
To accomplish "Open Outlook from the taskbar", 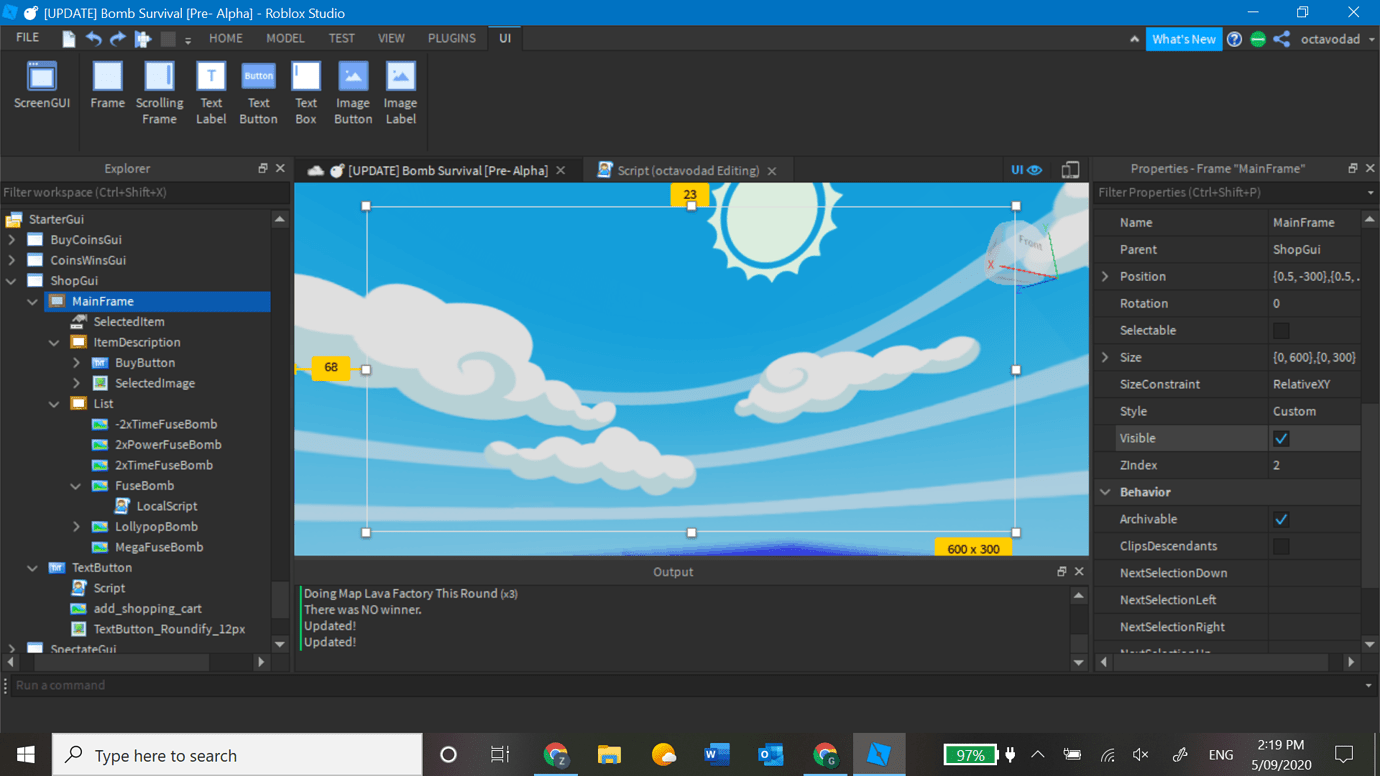I will (771, 755).
